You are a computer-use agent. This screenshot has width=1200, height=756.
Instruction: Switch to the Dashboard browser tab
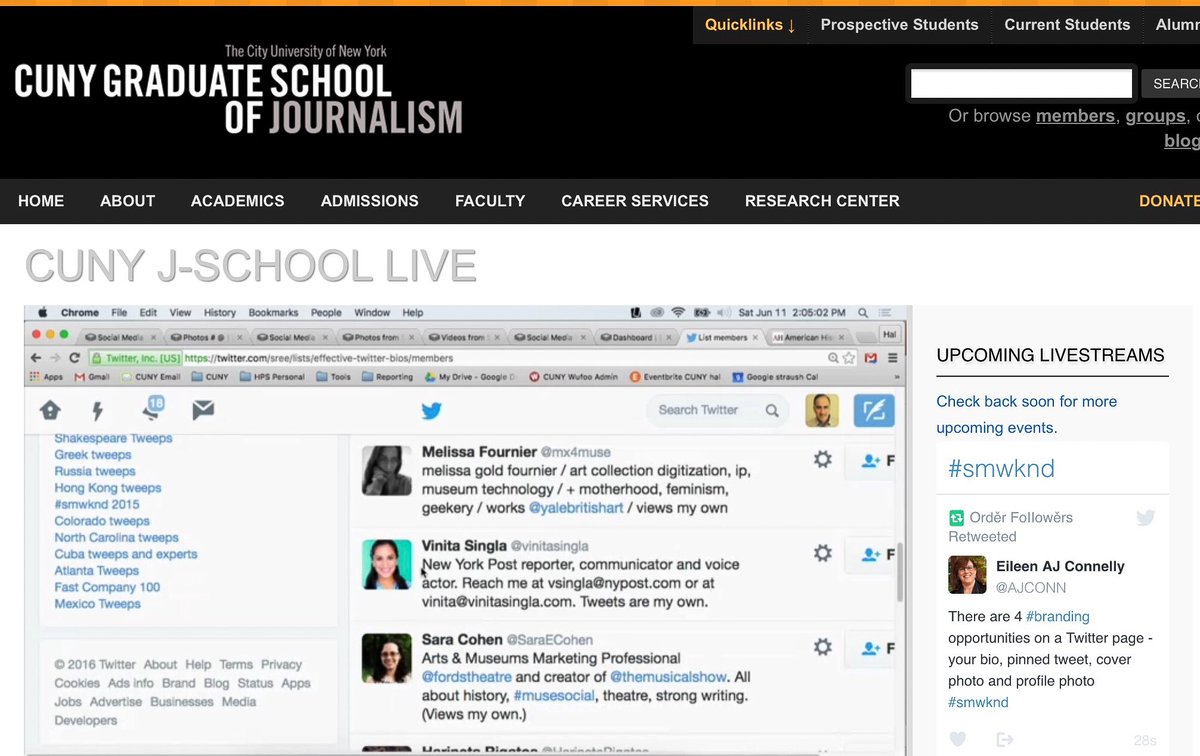pyautogui.click(x=636, y=337)
